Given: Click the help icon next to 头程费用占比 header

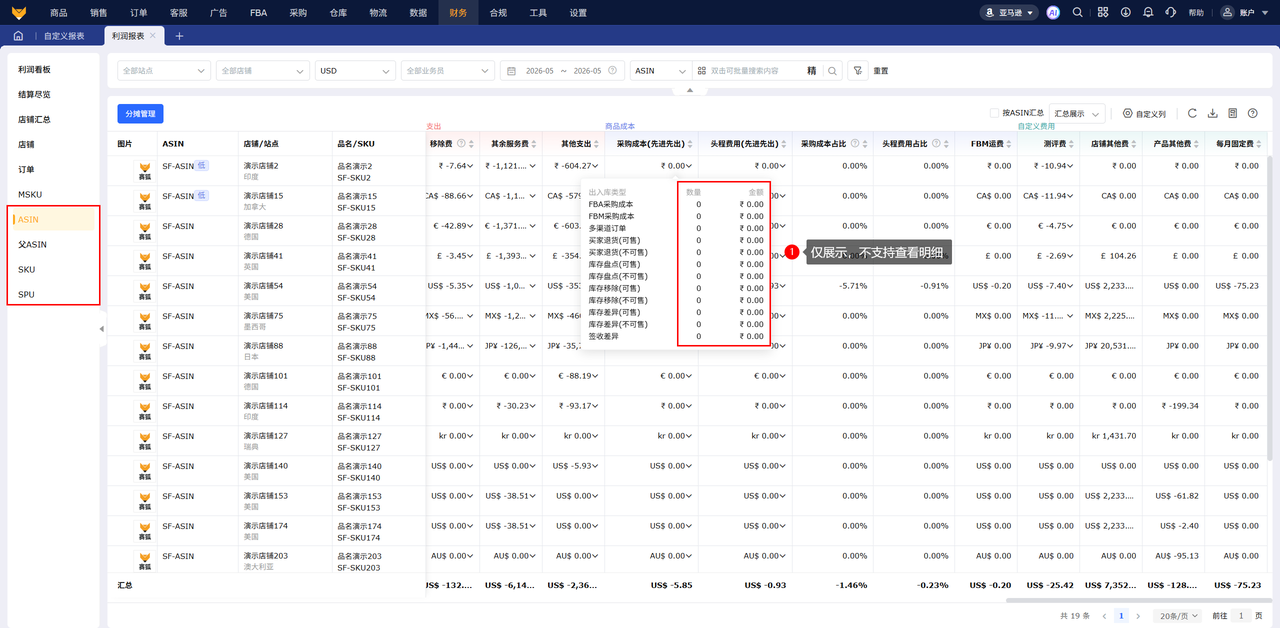Looking at the screenshot, I should (938, 144).
